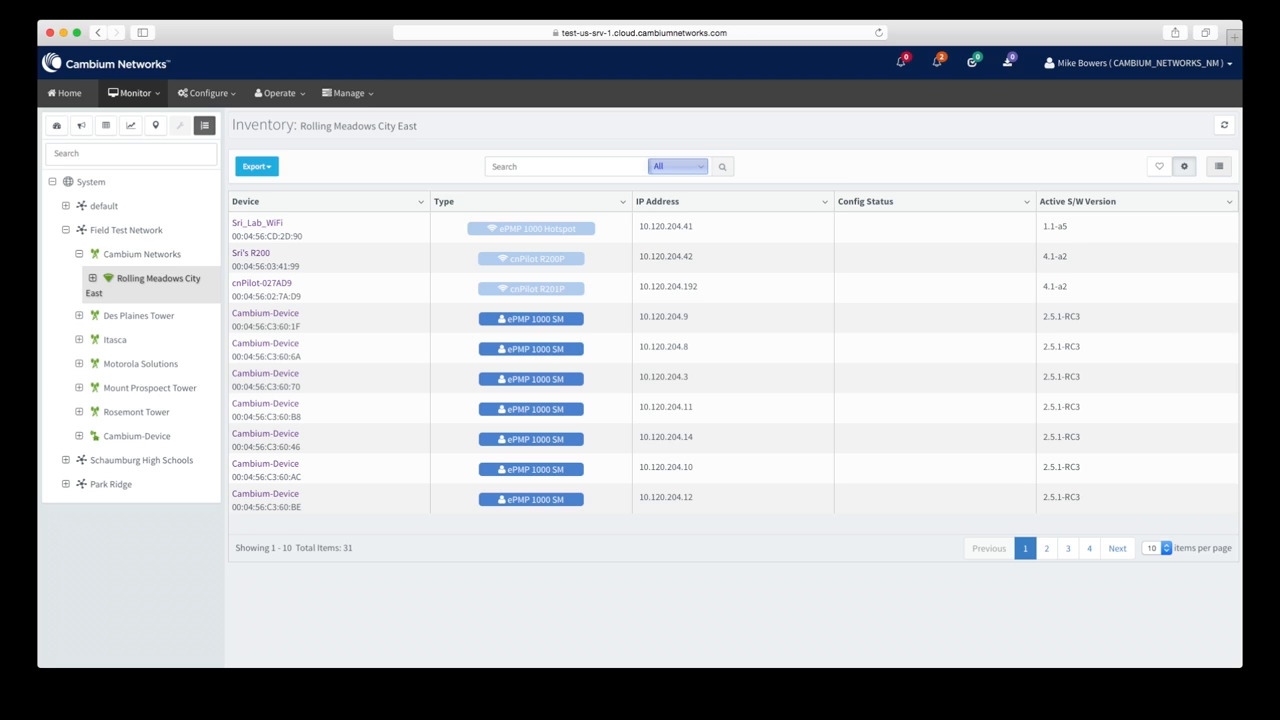Viewport: 1280px width, 720px height.
Task: Open the Sri's R200 device link
Action: [251, 253]
